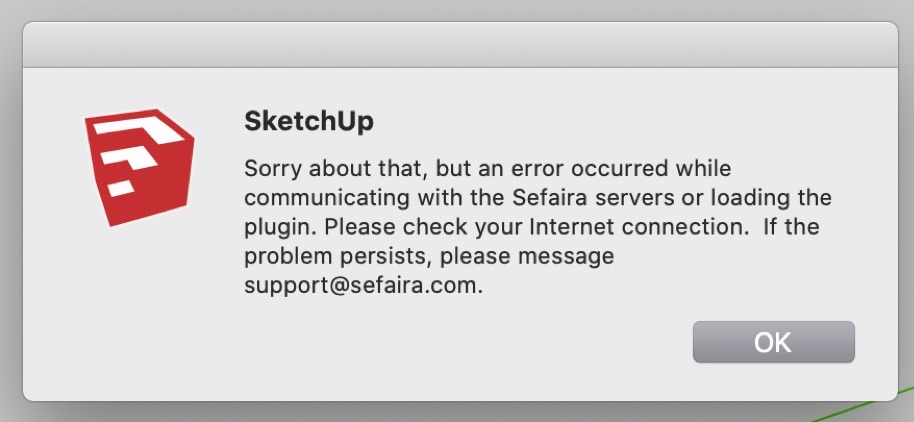Click the support@sefaira.com email address

tap(363, 286)
